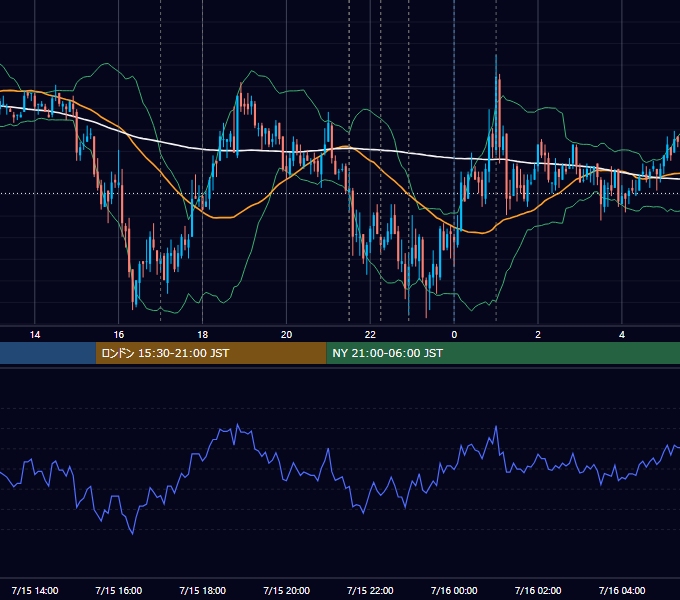Viewport: 680px width, 600px height.
Task: Click the 7/15 14:00 label on the lower axis
Action: point(35,590)
